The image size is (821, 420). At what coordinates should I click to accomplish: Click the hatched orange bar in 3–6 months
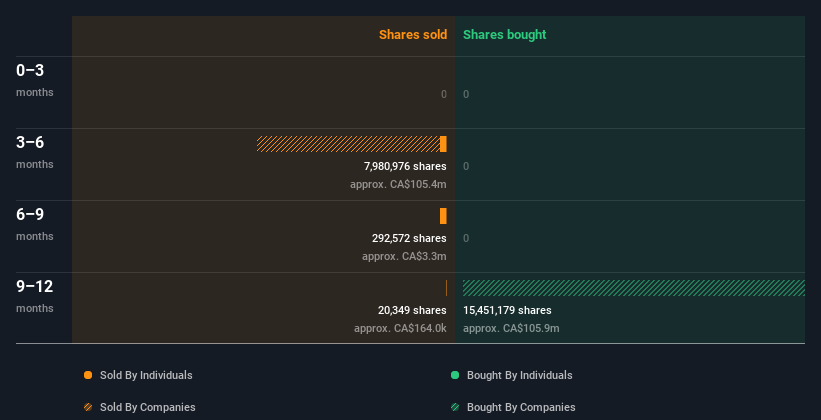point(348,144)
